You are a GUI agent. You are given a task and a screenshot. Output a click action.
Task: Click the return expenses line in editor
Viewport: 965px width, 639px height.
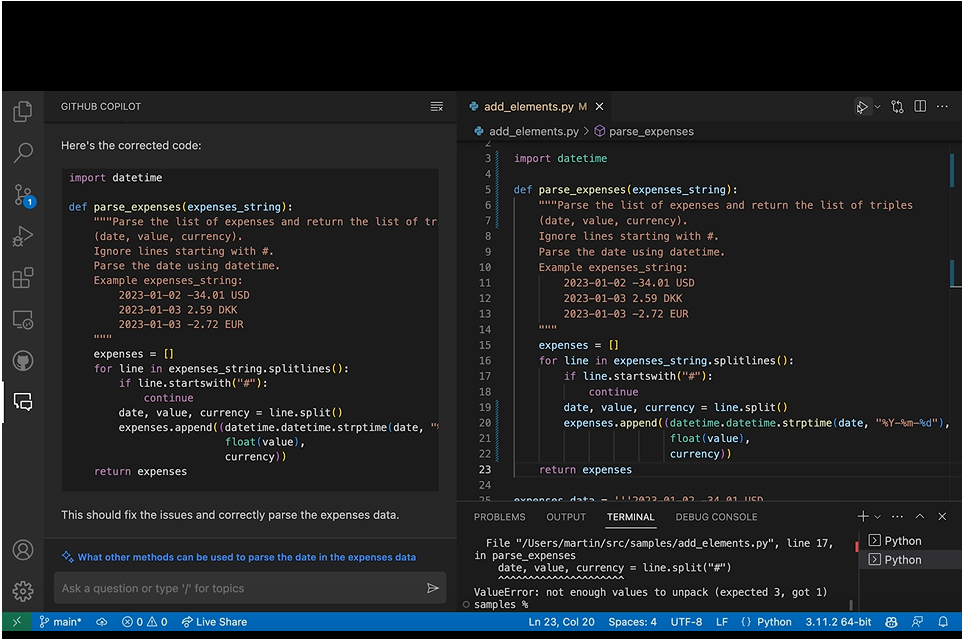(x=585, y=470)
